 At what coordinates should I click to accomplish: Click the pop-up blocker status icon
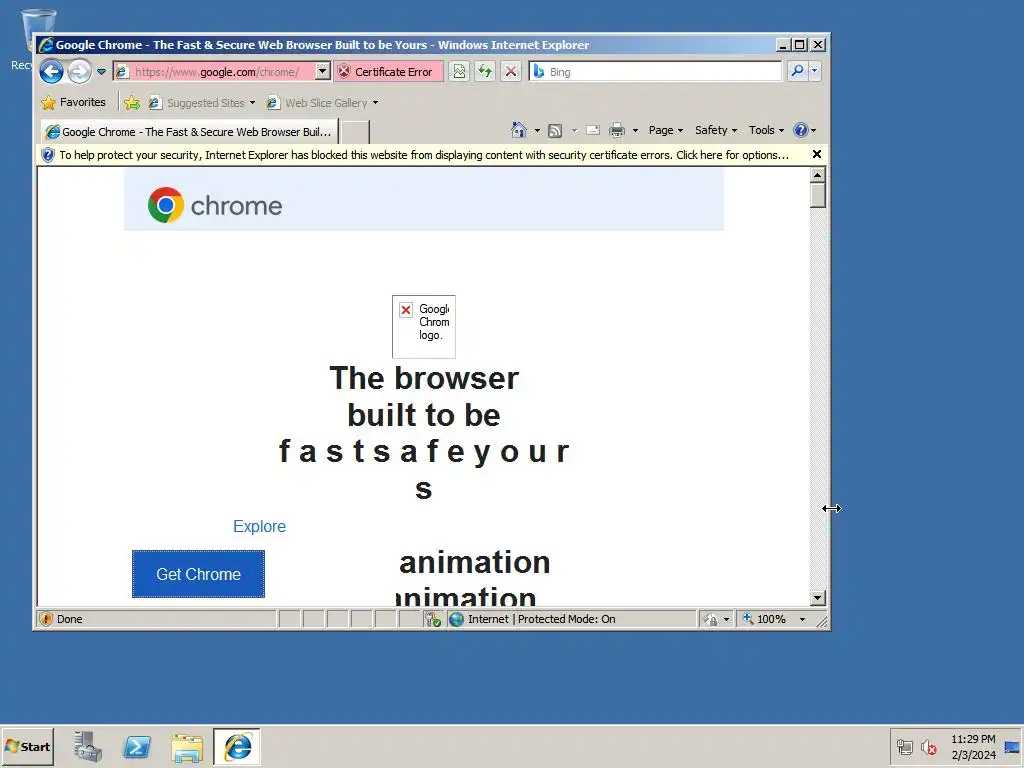point(433,619)
